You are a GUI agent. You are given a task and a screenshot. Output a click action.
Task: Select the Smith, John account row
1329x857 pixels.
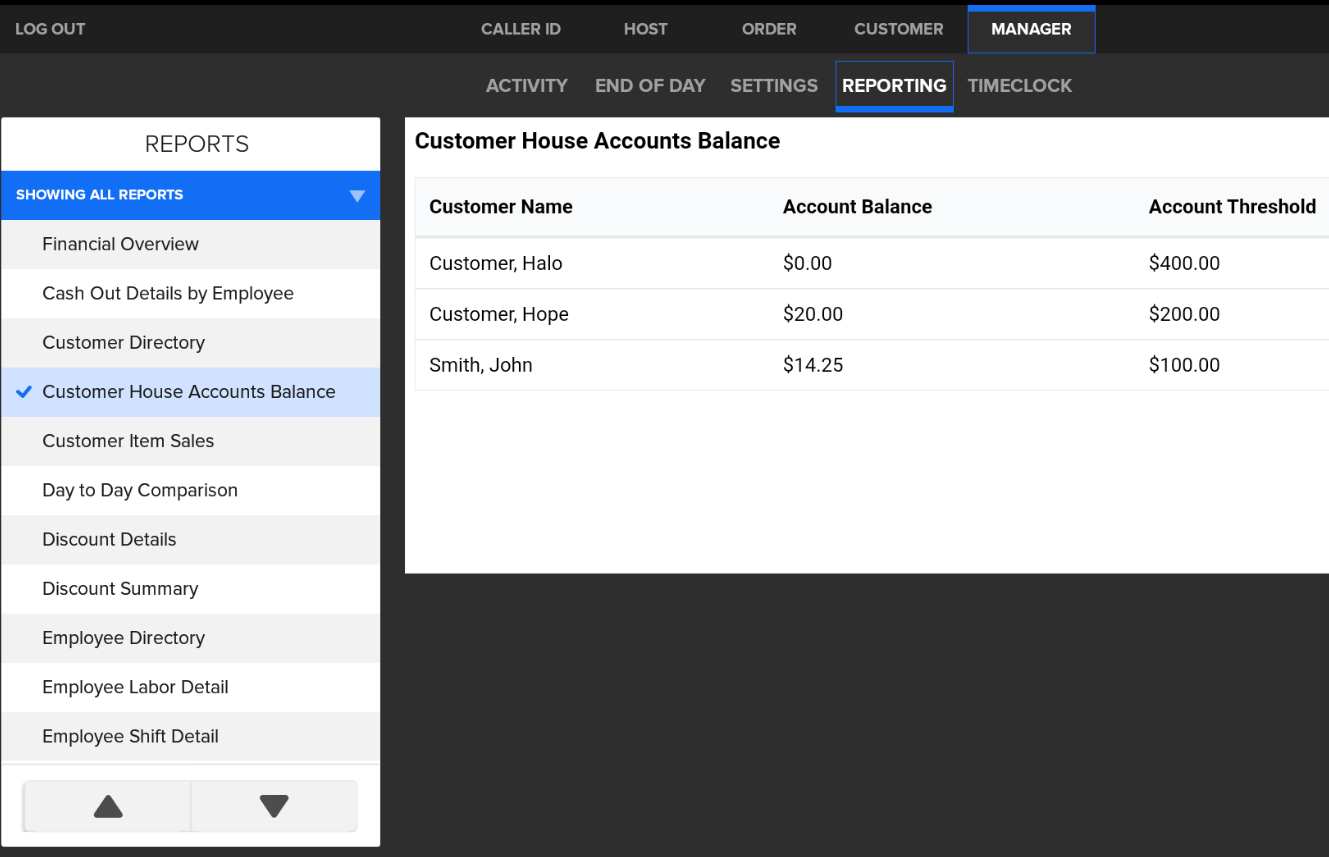[481, 365]
